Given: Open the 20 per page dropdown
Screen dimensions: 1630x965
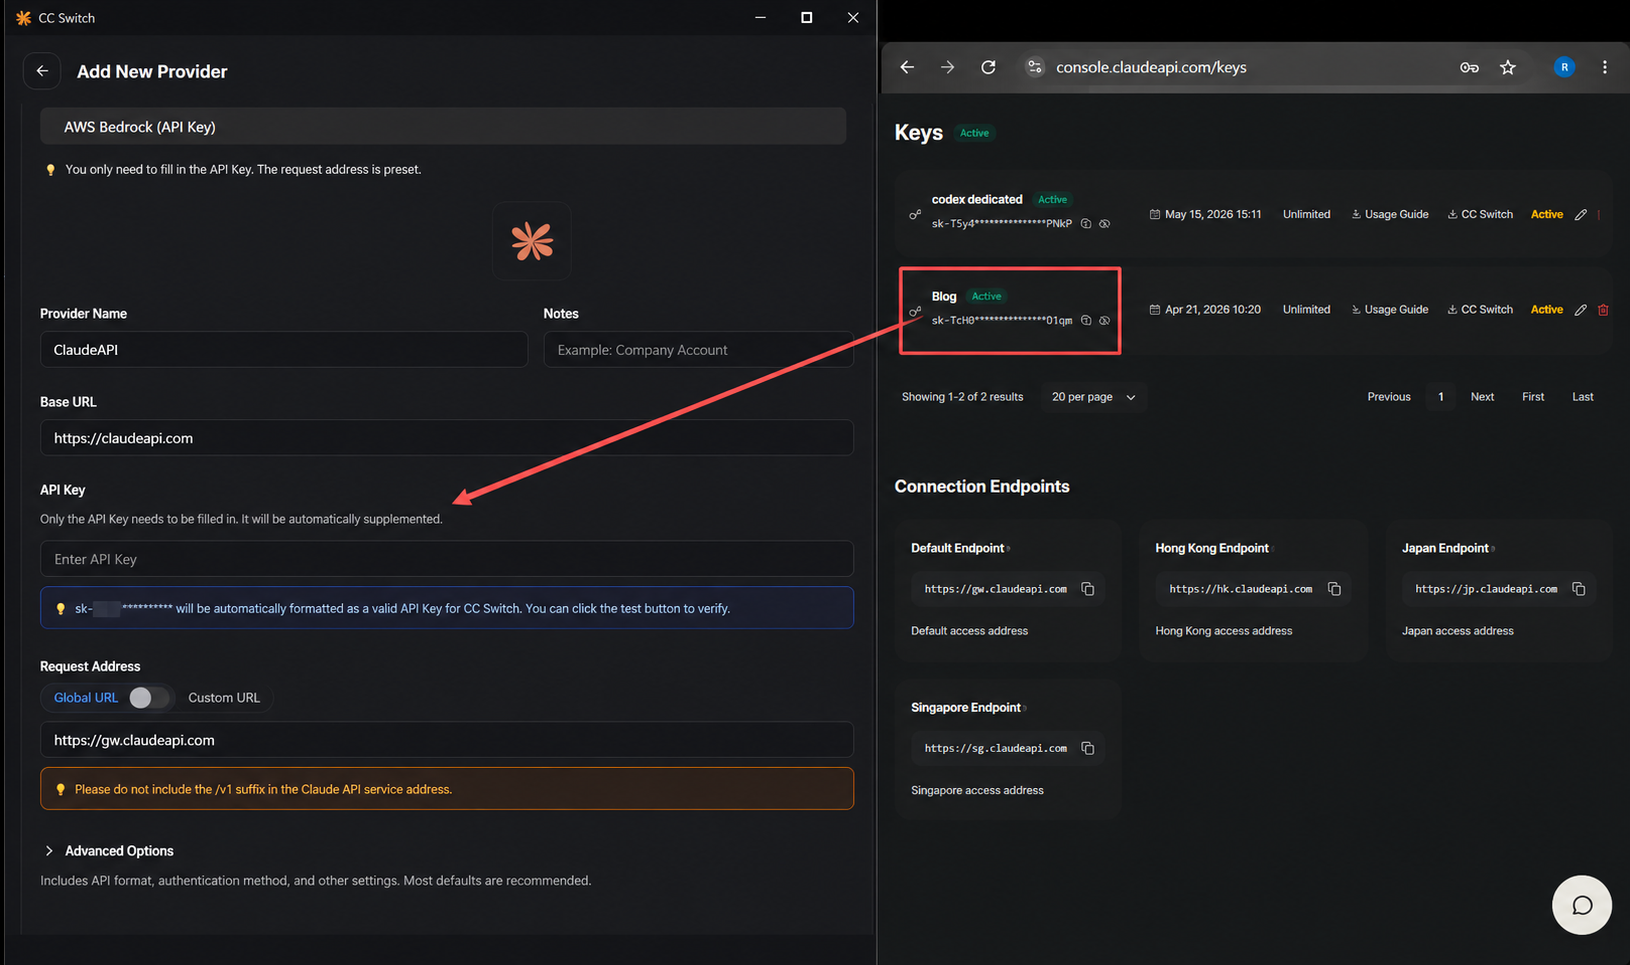Looking at the screenshot, I should (1093, 397).
